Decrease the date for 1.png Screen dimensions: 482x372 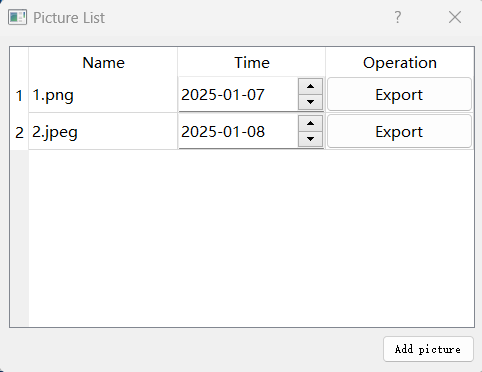click(310, 102)
